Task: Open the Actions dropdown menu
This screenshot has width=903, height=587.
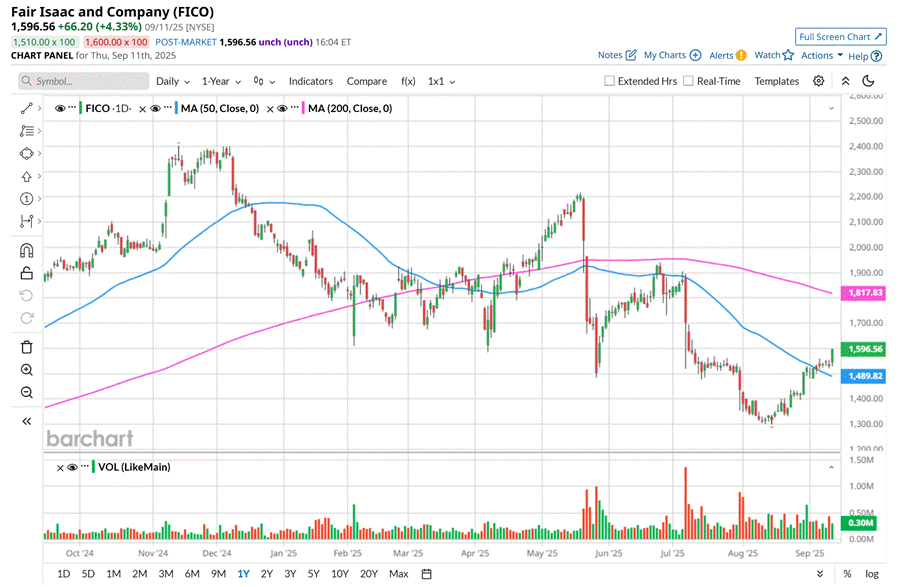Action: (822, 55)
